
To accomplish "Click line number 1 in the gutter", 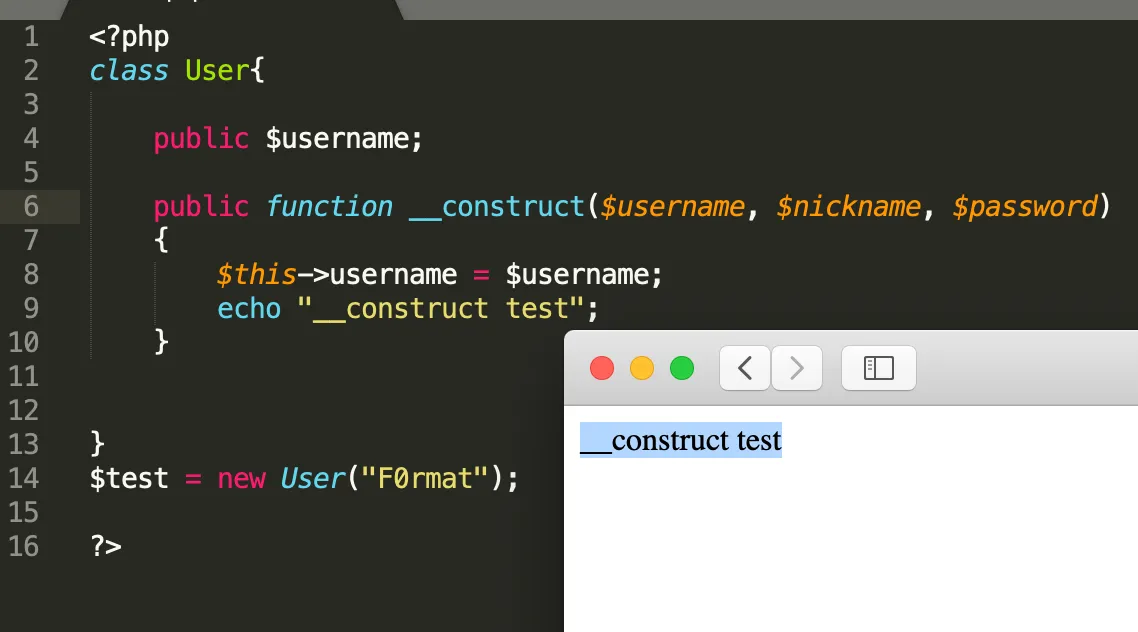I will tap(30, 38).
